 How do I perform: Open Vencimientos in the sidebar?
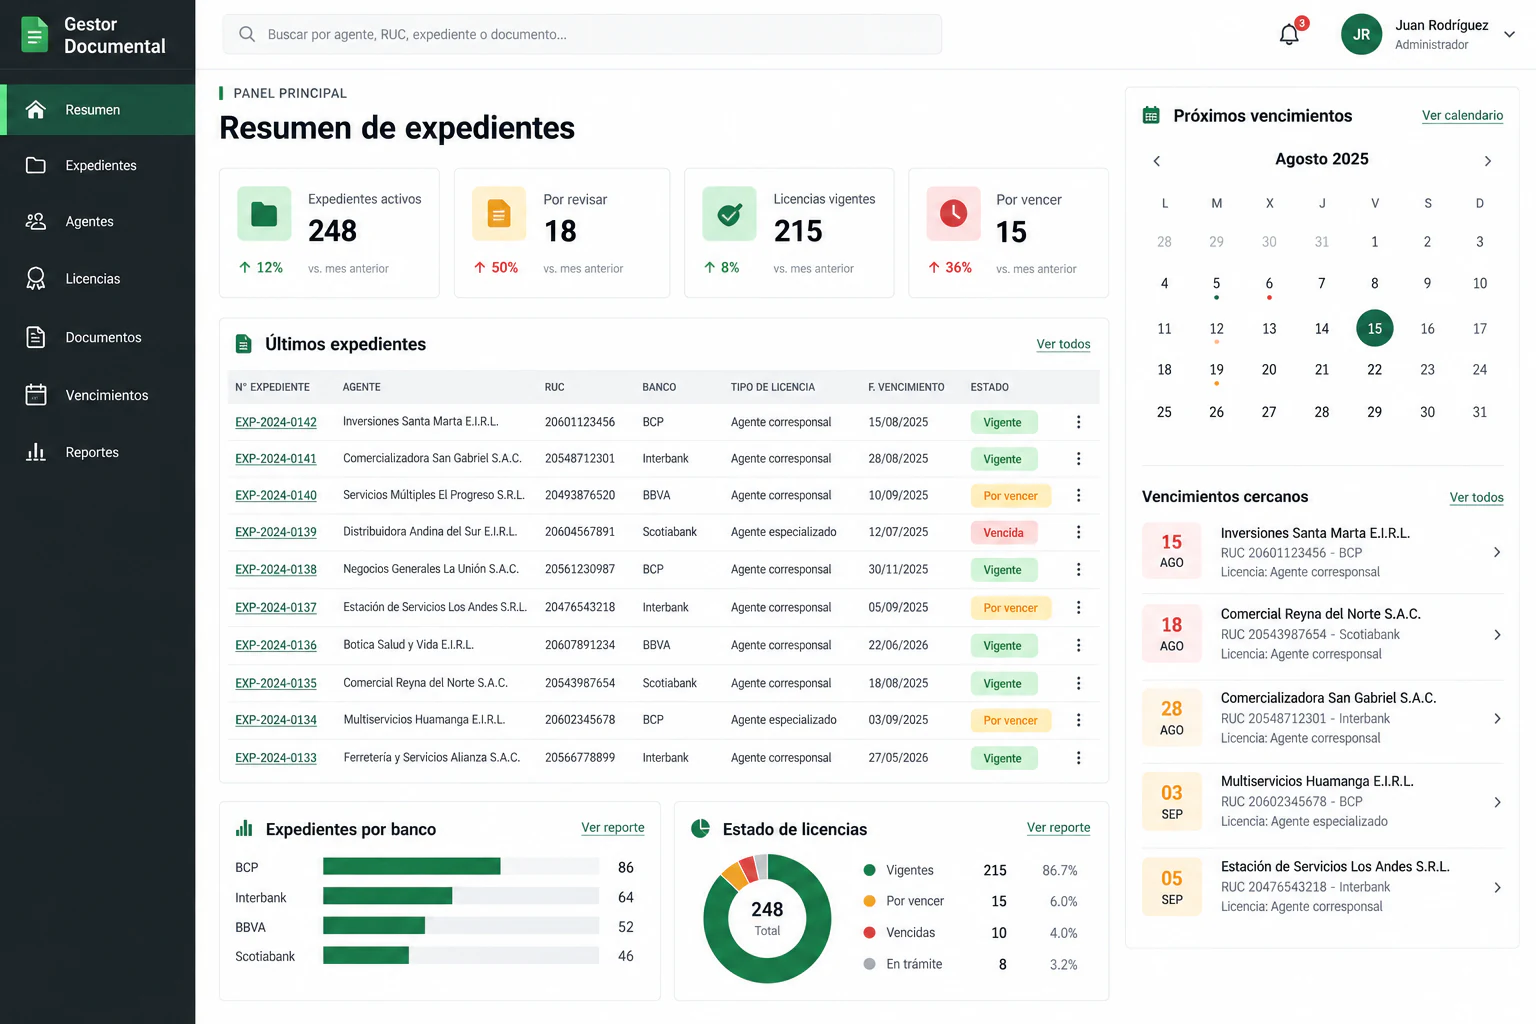click(98, 395)
